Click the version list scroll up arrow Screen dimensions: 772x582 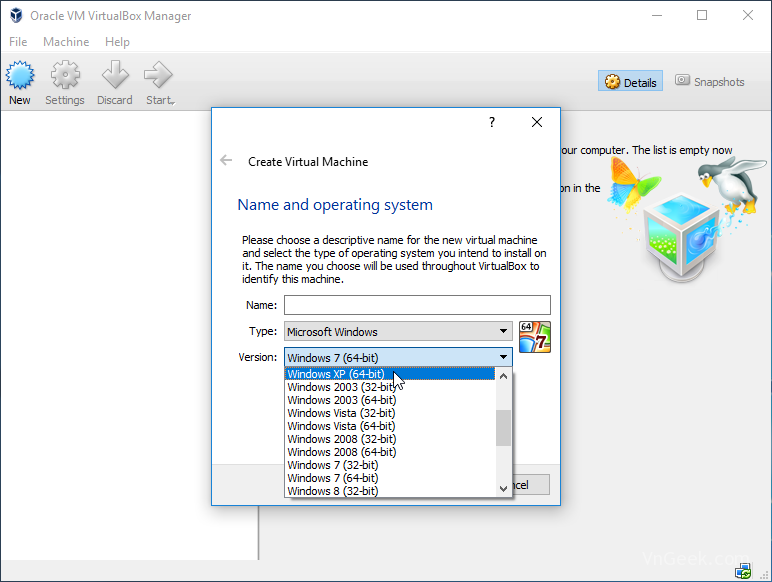tap(503, 376)
